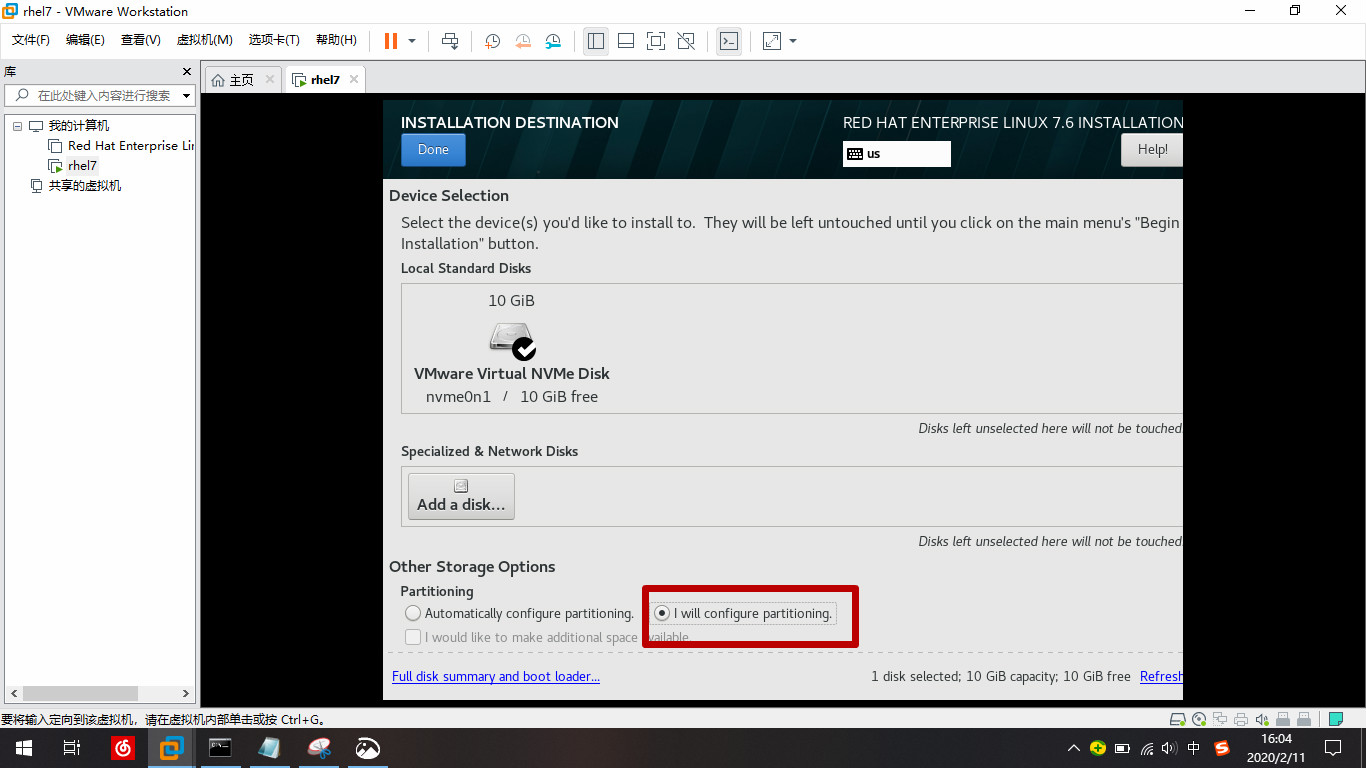Click the Unity mode toolbar icon
The height and width of the screenshot is (768, 1366).
[686, 41]
